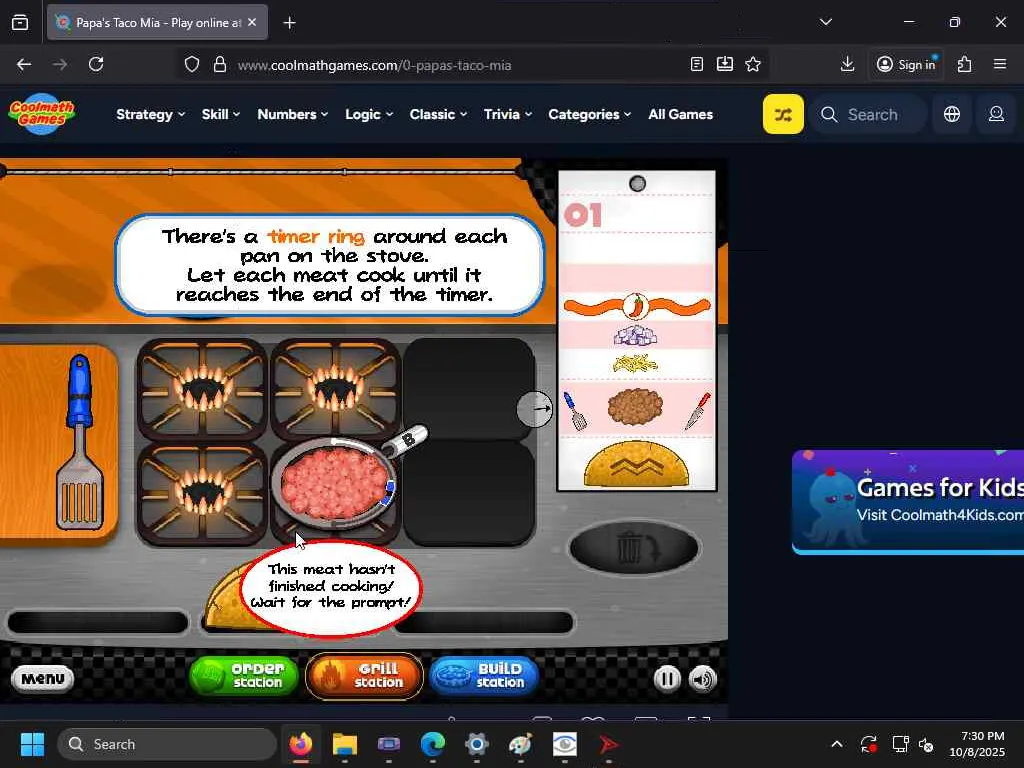
Task: Click the Coolmath Games logo
Action: click(x=42, y=114)
